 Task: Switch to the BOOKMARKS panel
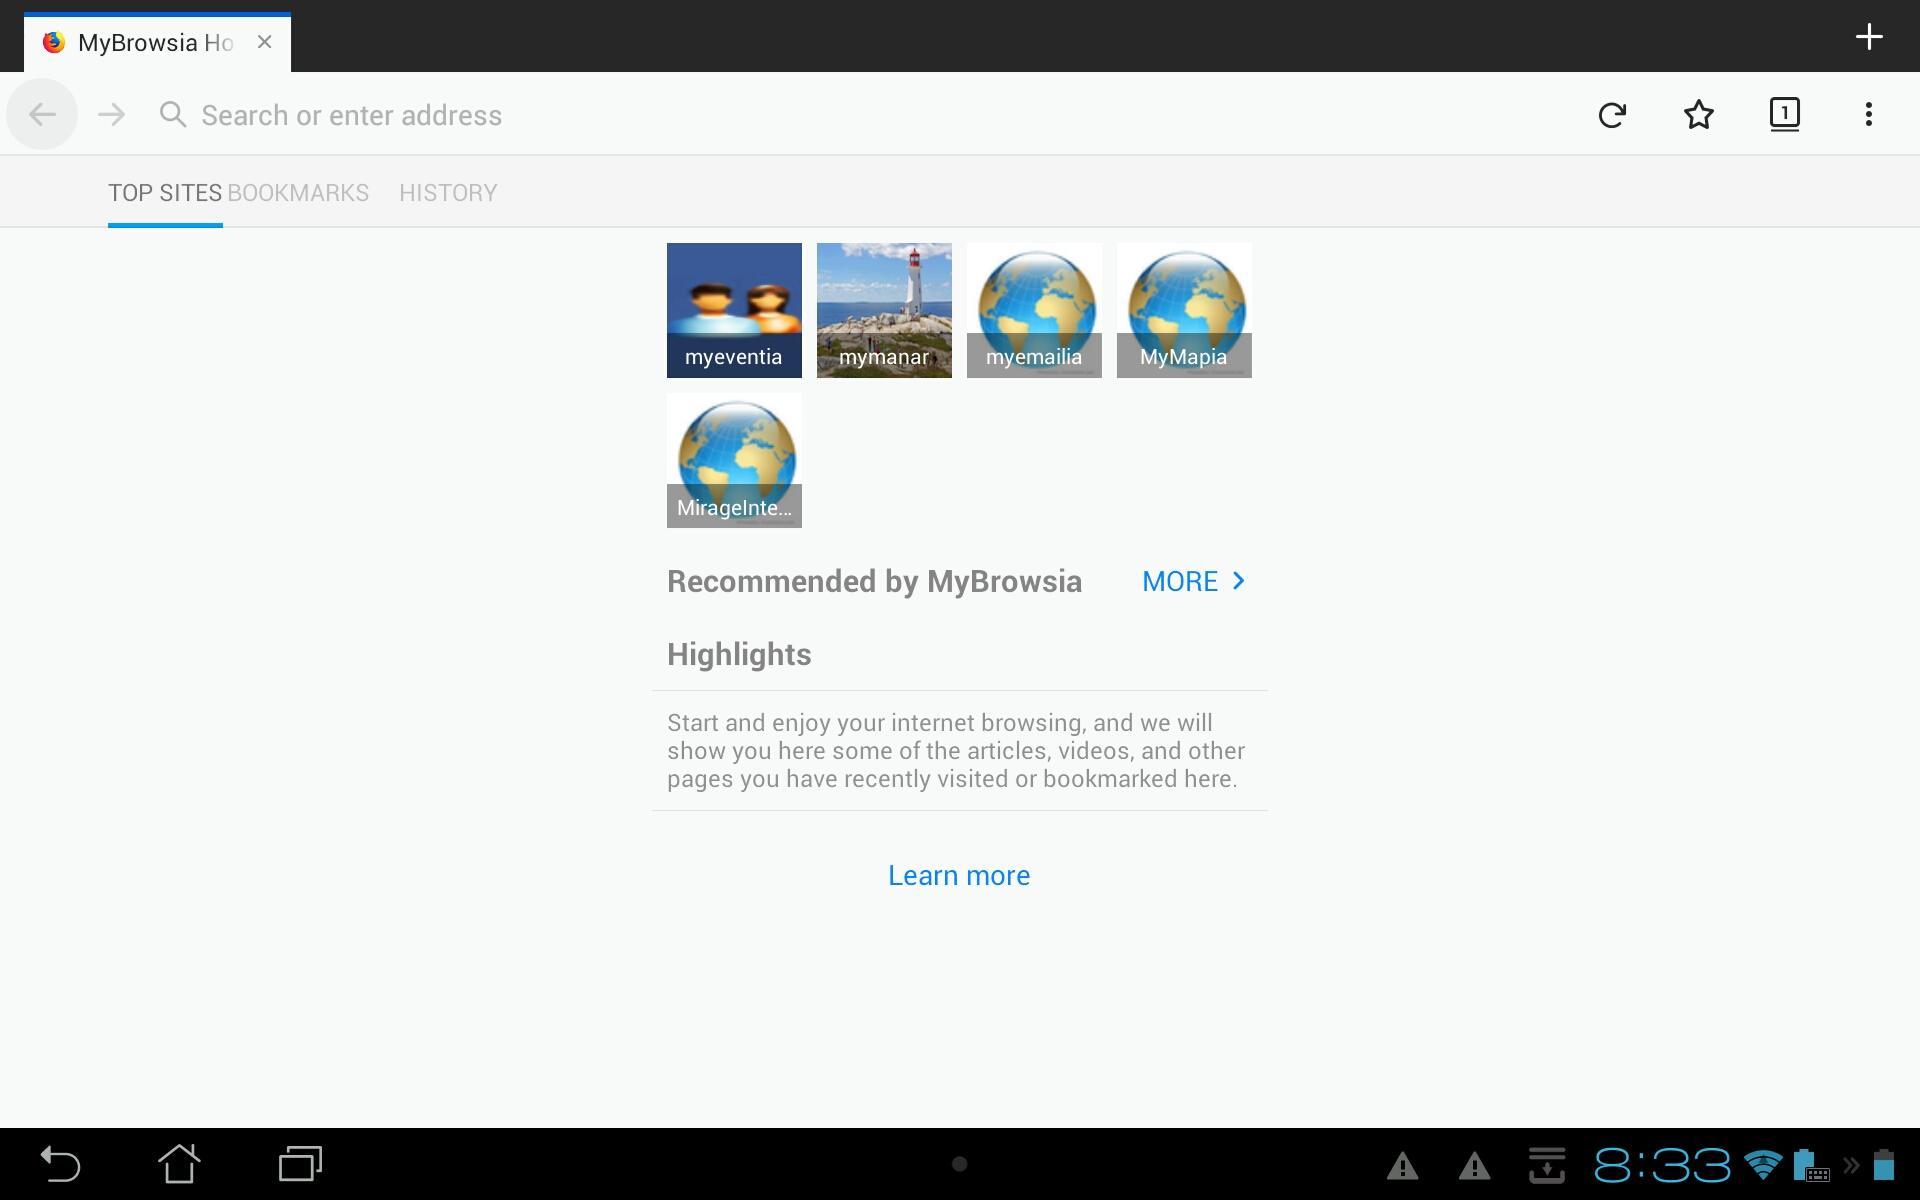coord(298,193)
